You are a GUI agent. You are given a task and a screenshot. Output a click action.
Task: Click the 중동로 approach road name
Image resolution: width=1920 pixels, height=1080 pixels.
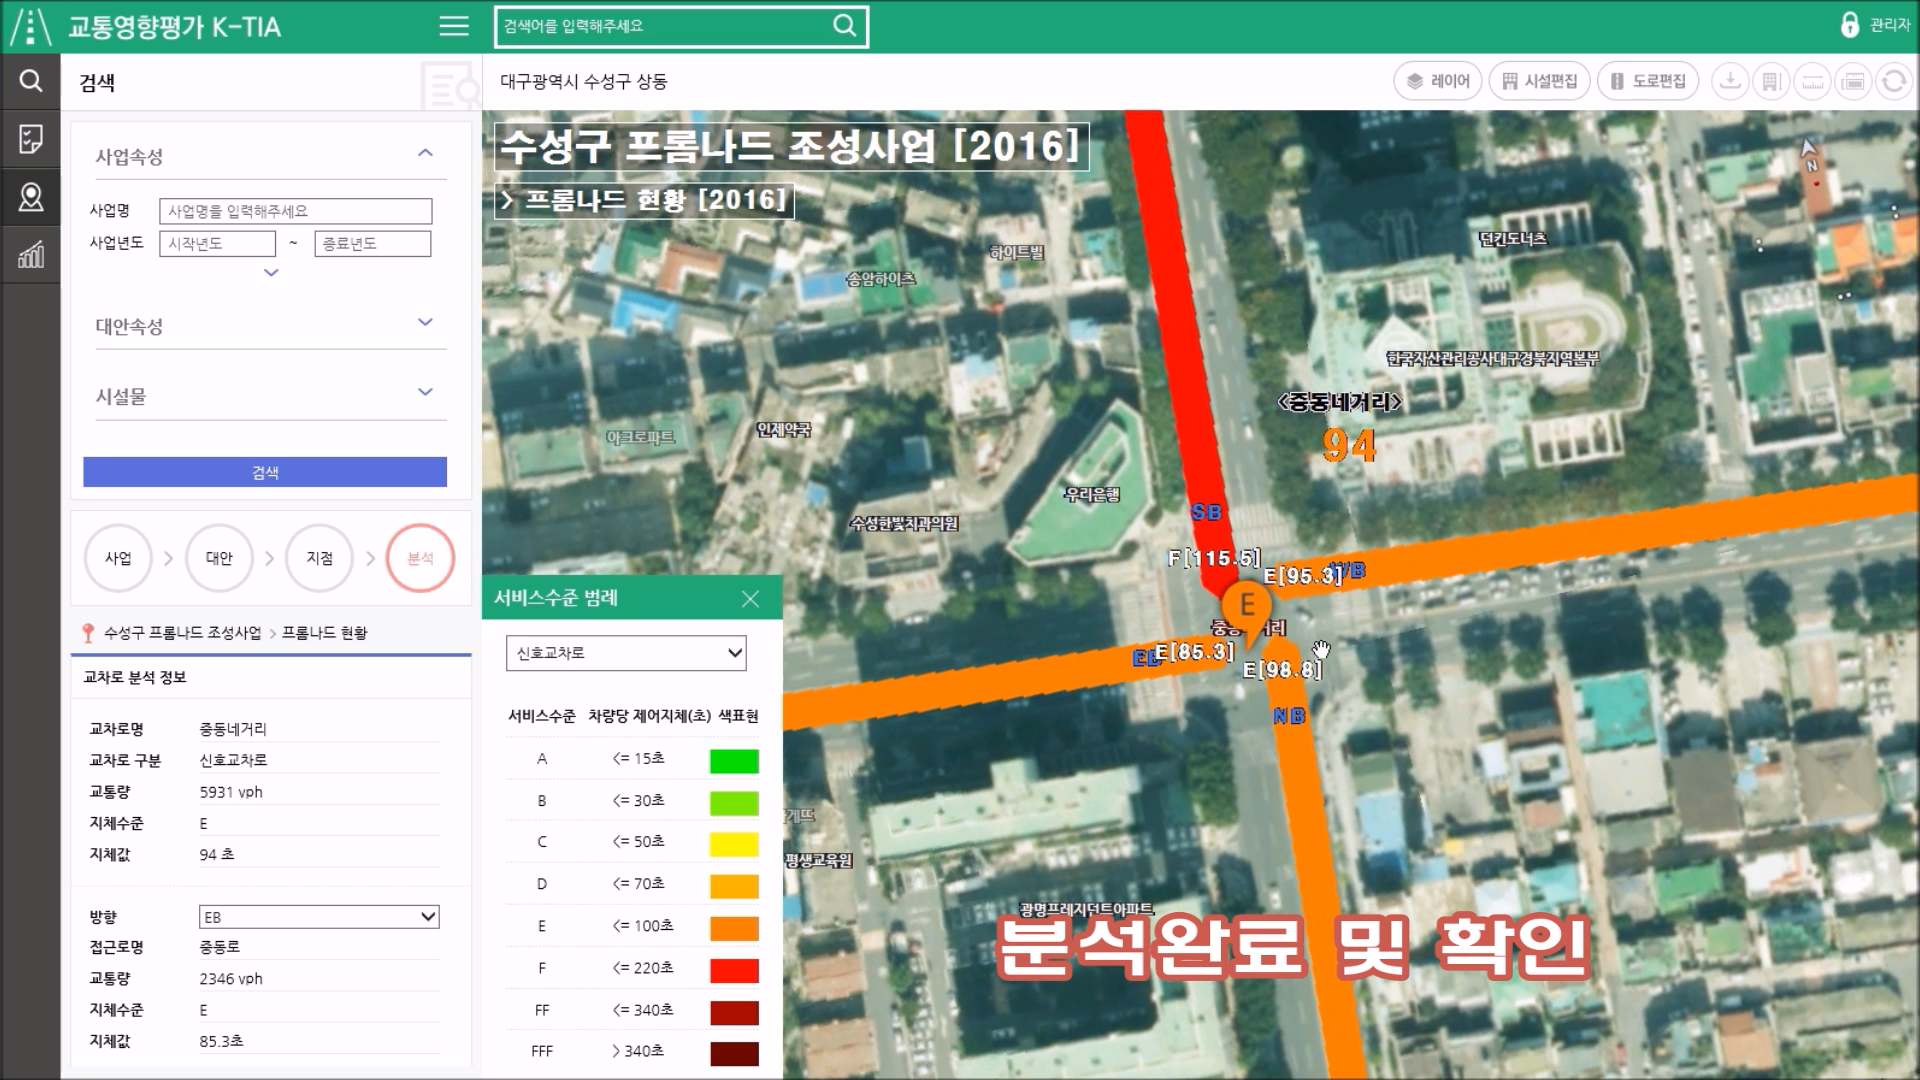tap(219, 947)
